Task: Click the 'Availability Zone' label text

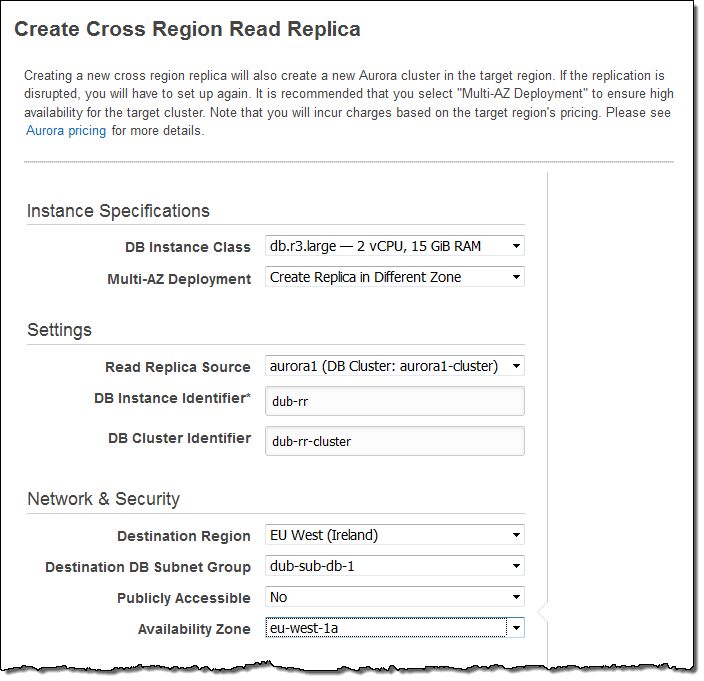Action: (x=194, y=629)
